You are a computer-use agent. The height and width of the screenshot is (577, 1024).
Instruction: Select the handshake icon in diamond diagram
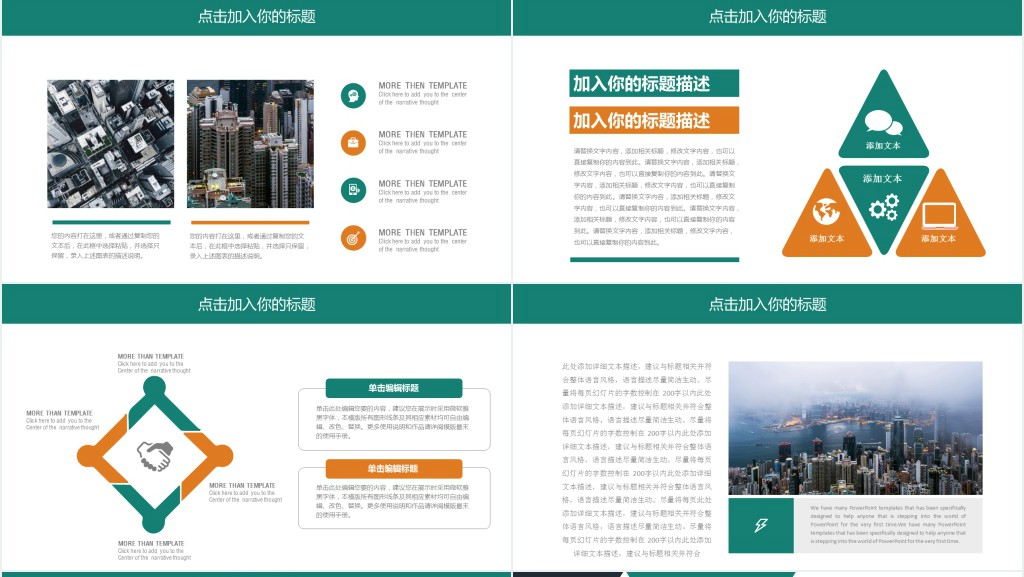(x=154, y=458)
